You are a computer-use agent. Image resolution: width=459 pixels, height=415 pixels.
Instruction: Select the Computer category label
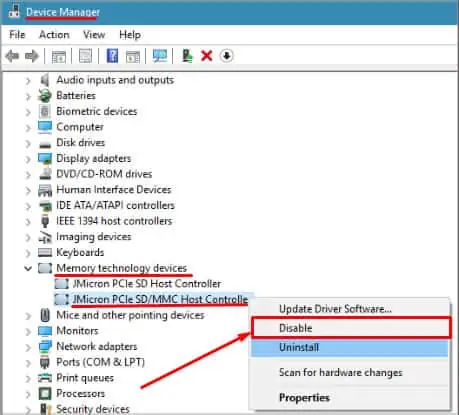tap(80, 127)
